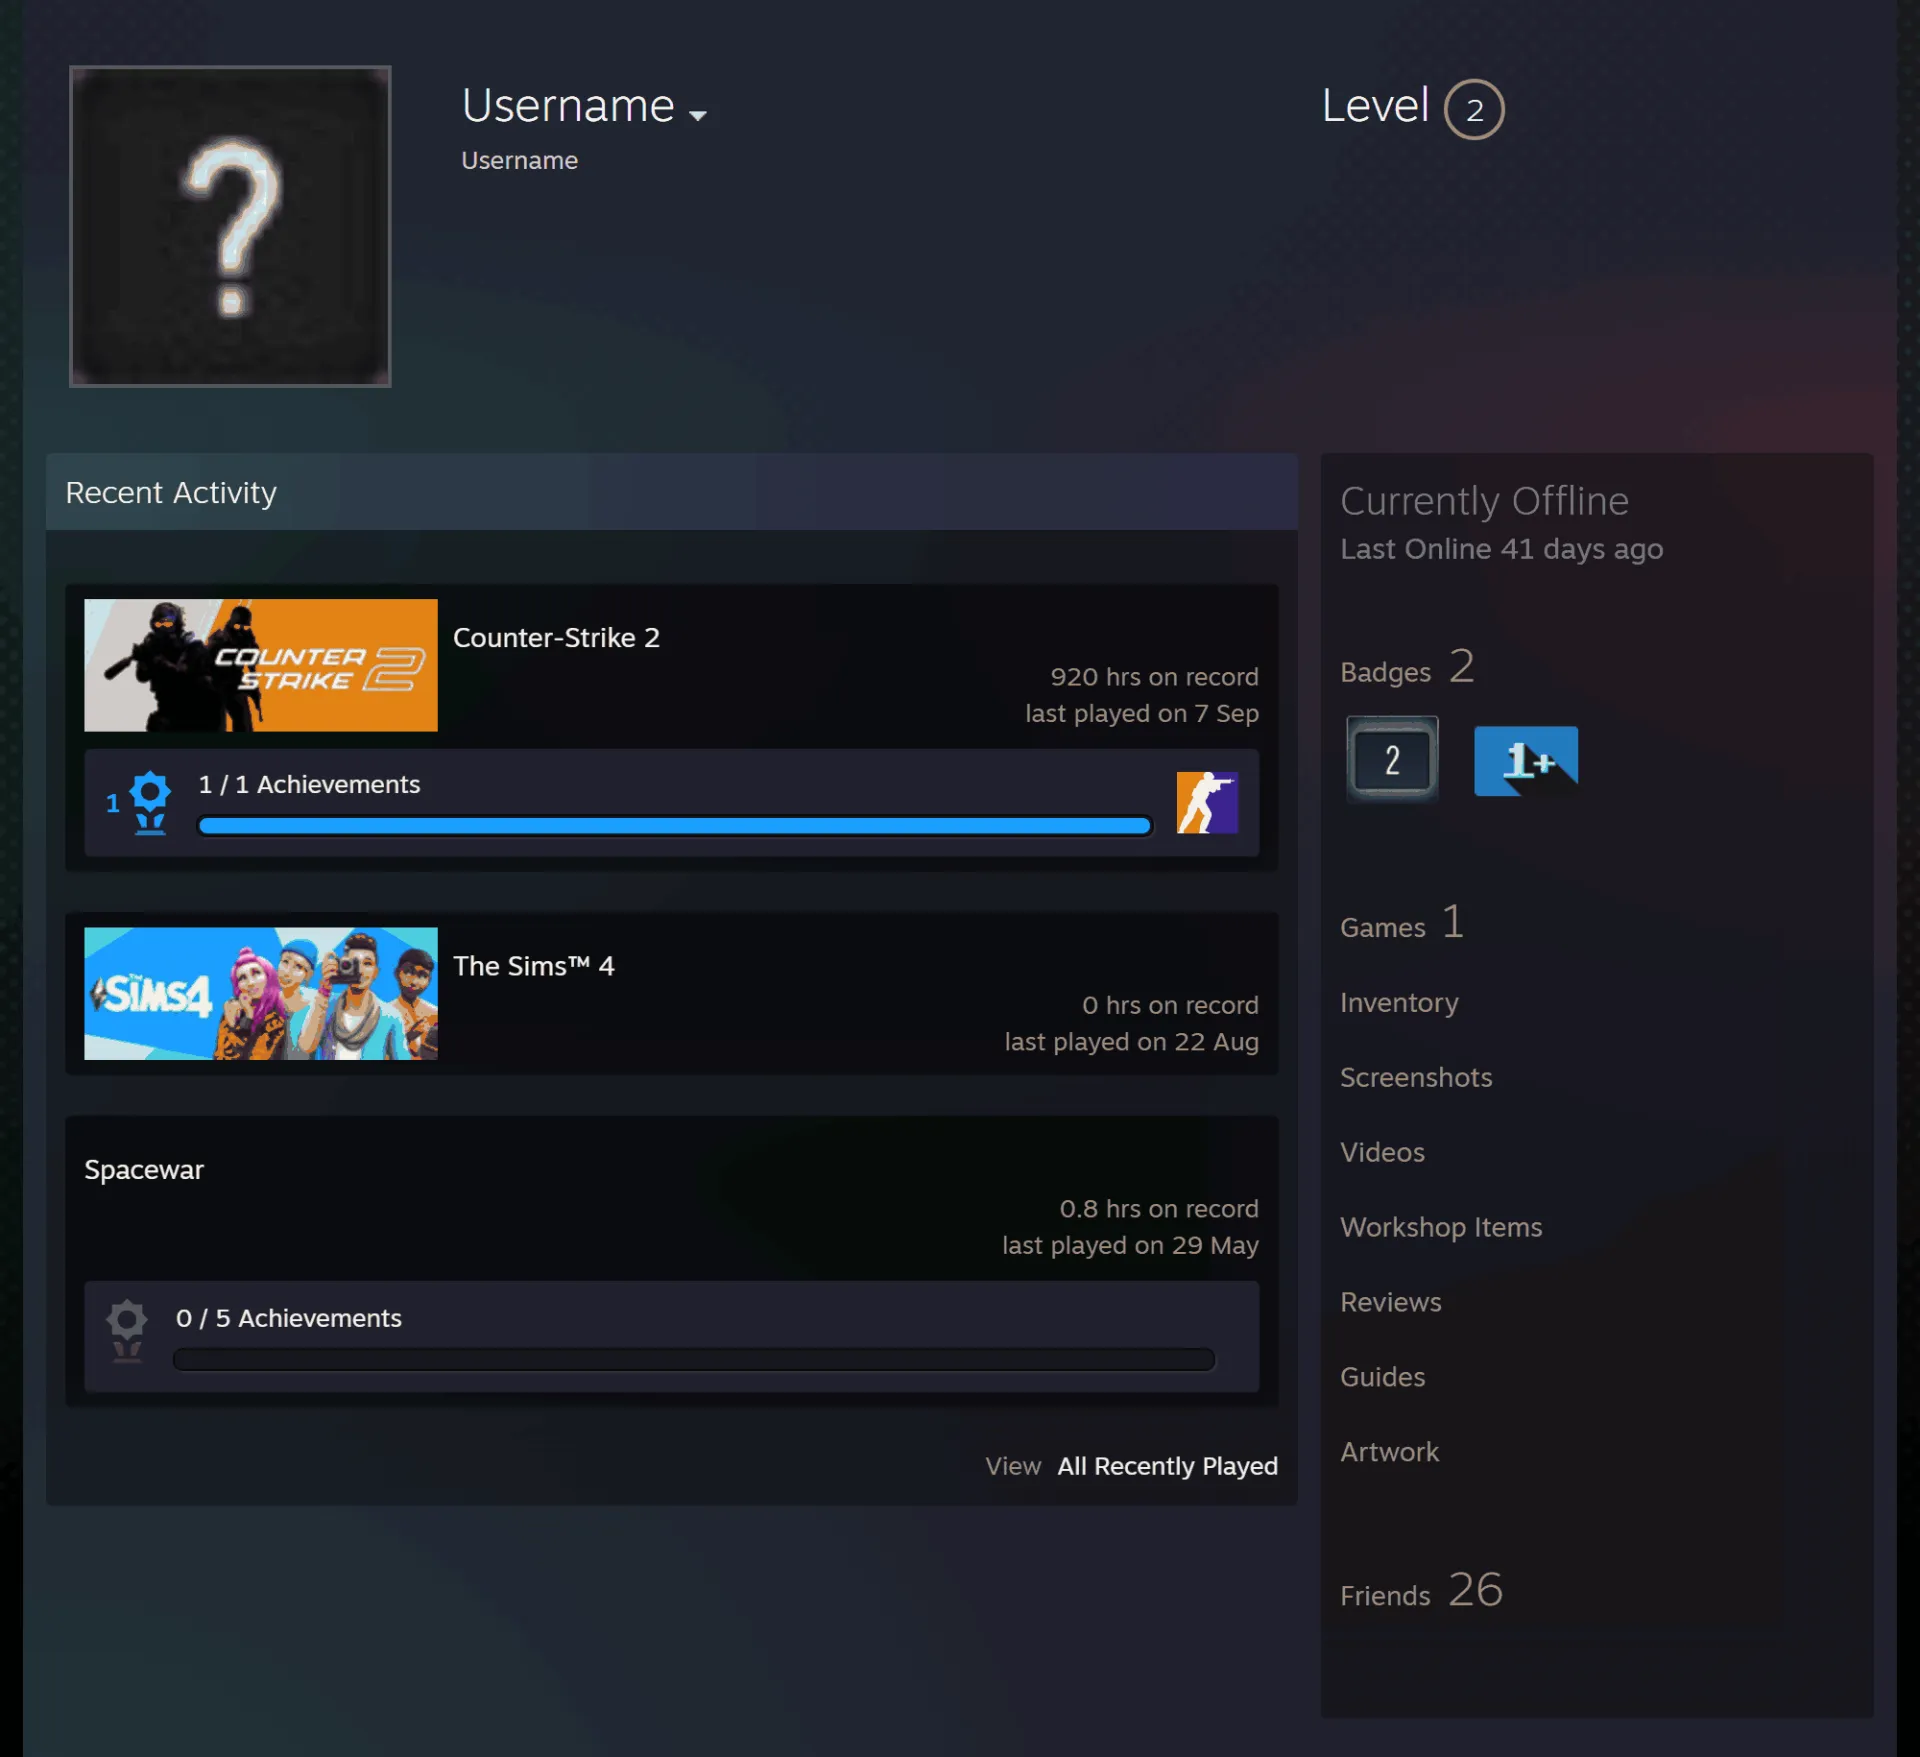Expand the Username dropdown arrow
Image resolution: width=1920 pixels, height=1757 pixels.
coord(698,115)
